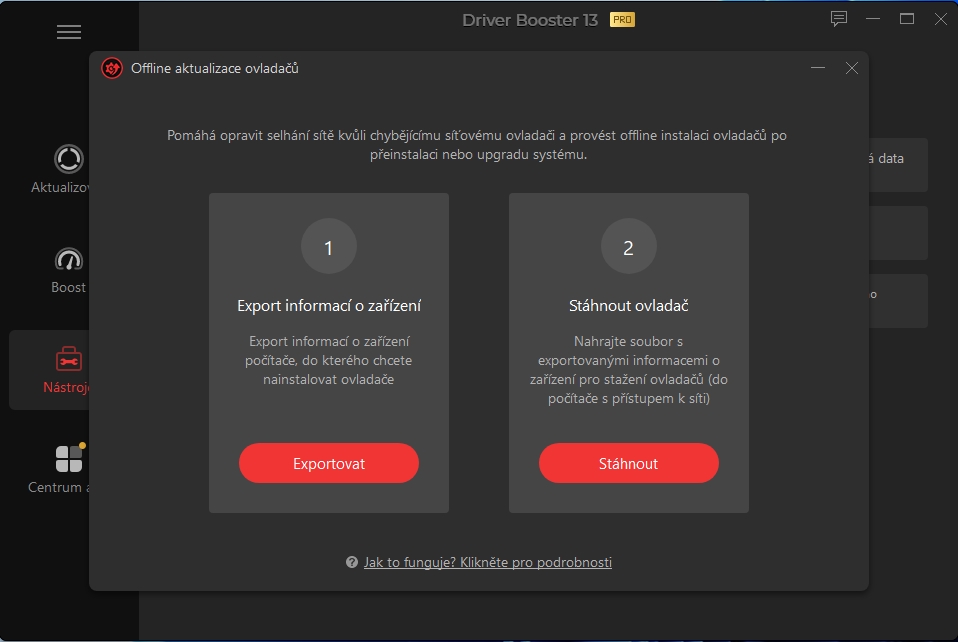Image resolution: width=958 pixels, height=642 pixels.
Task: Open the Boost gauge icon in the sidebar
Action: [x=69, y=259]
